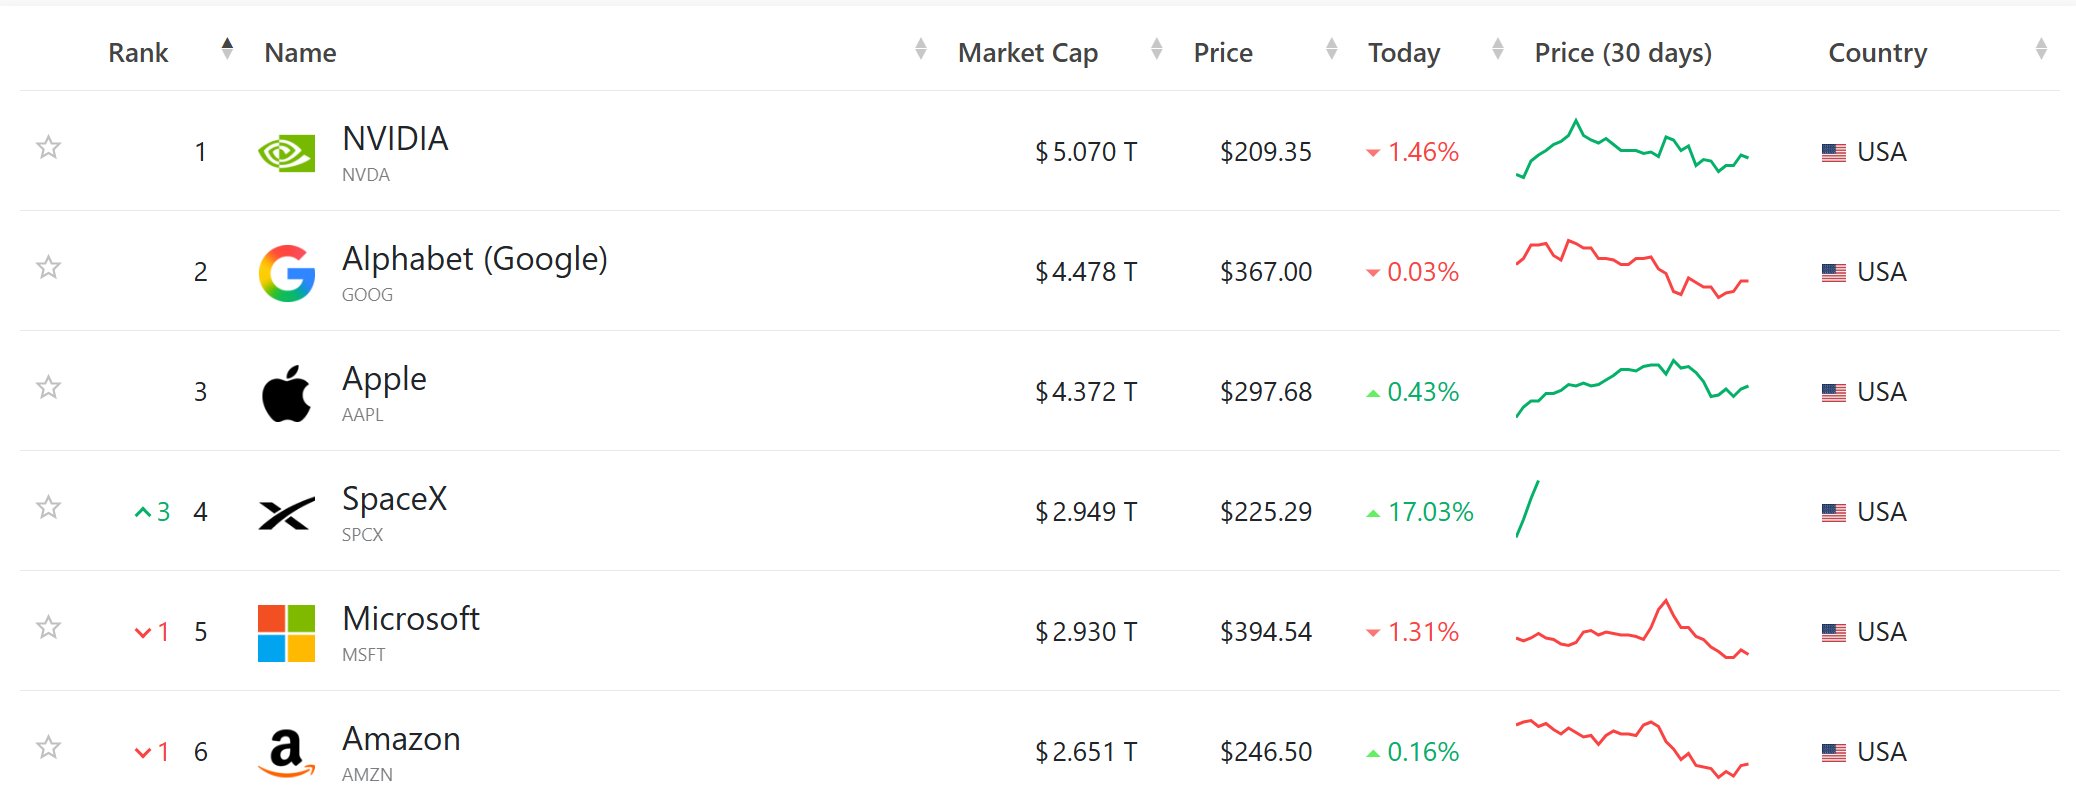Screen dimensions: 2076x803
Task: Sort by the Today column header
Action: tap(1404, 52)
